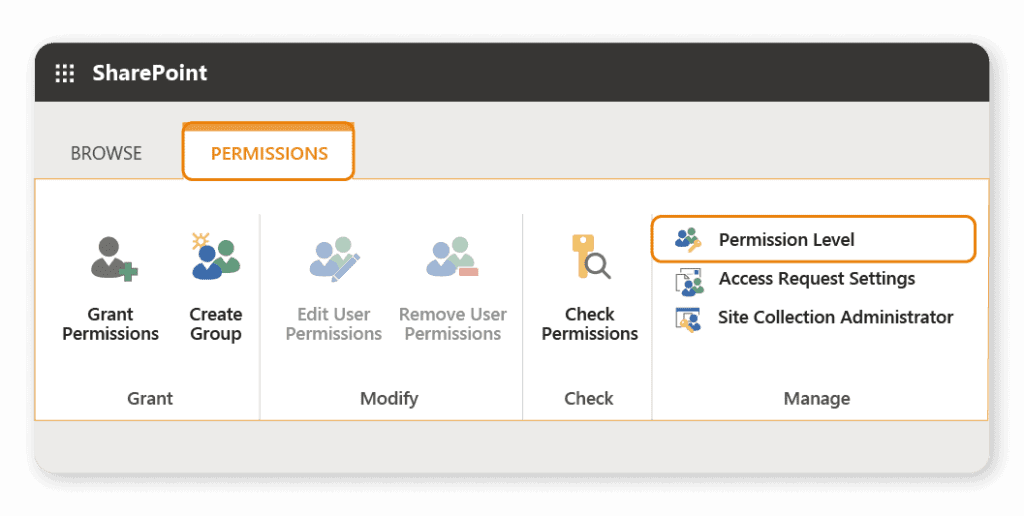This screenshot has height=516, width=1024.
Task: Click the Create Group people icon
Action: click(215, 256)
